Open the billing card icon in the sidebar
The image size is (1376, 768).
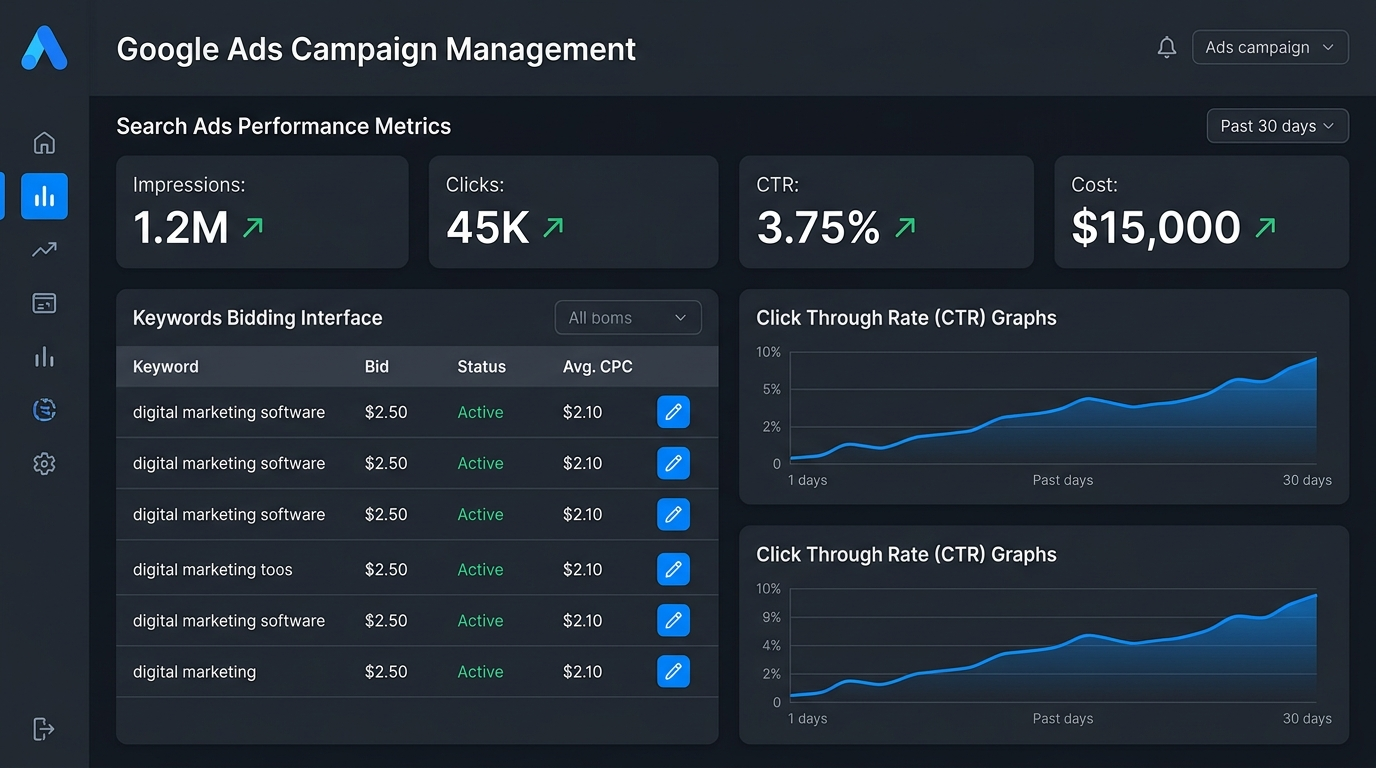pyautogui.click(x=44, y=303)
